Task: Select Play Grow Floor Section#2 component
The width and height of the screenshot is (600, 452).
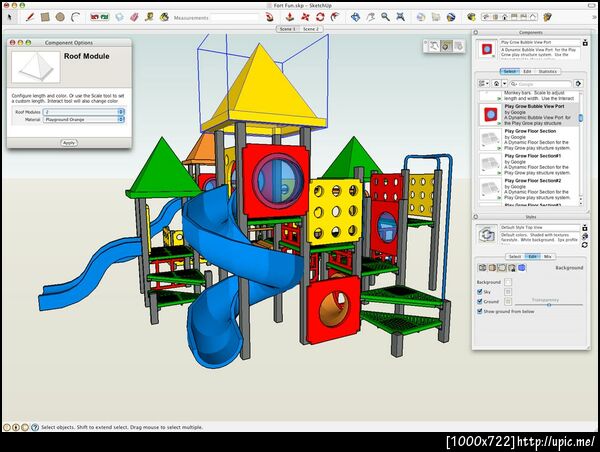Action: 528,189
